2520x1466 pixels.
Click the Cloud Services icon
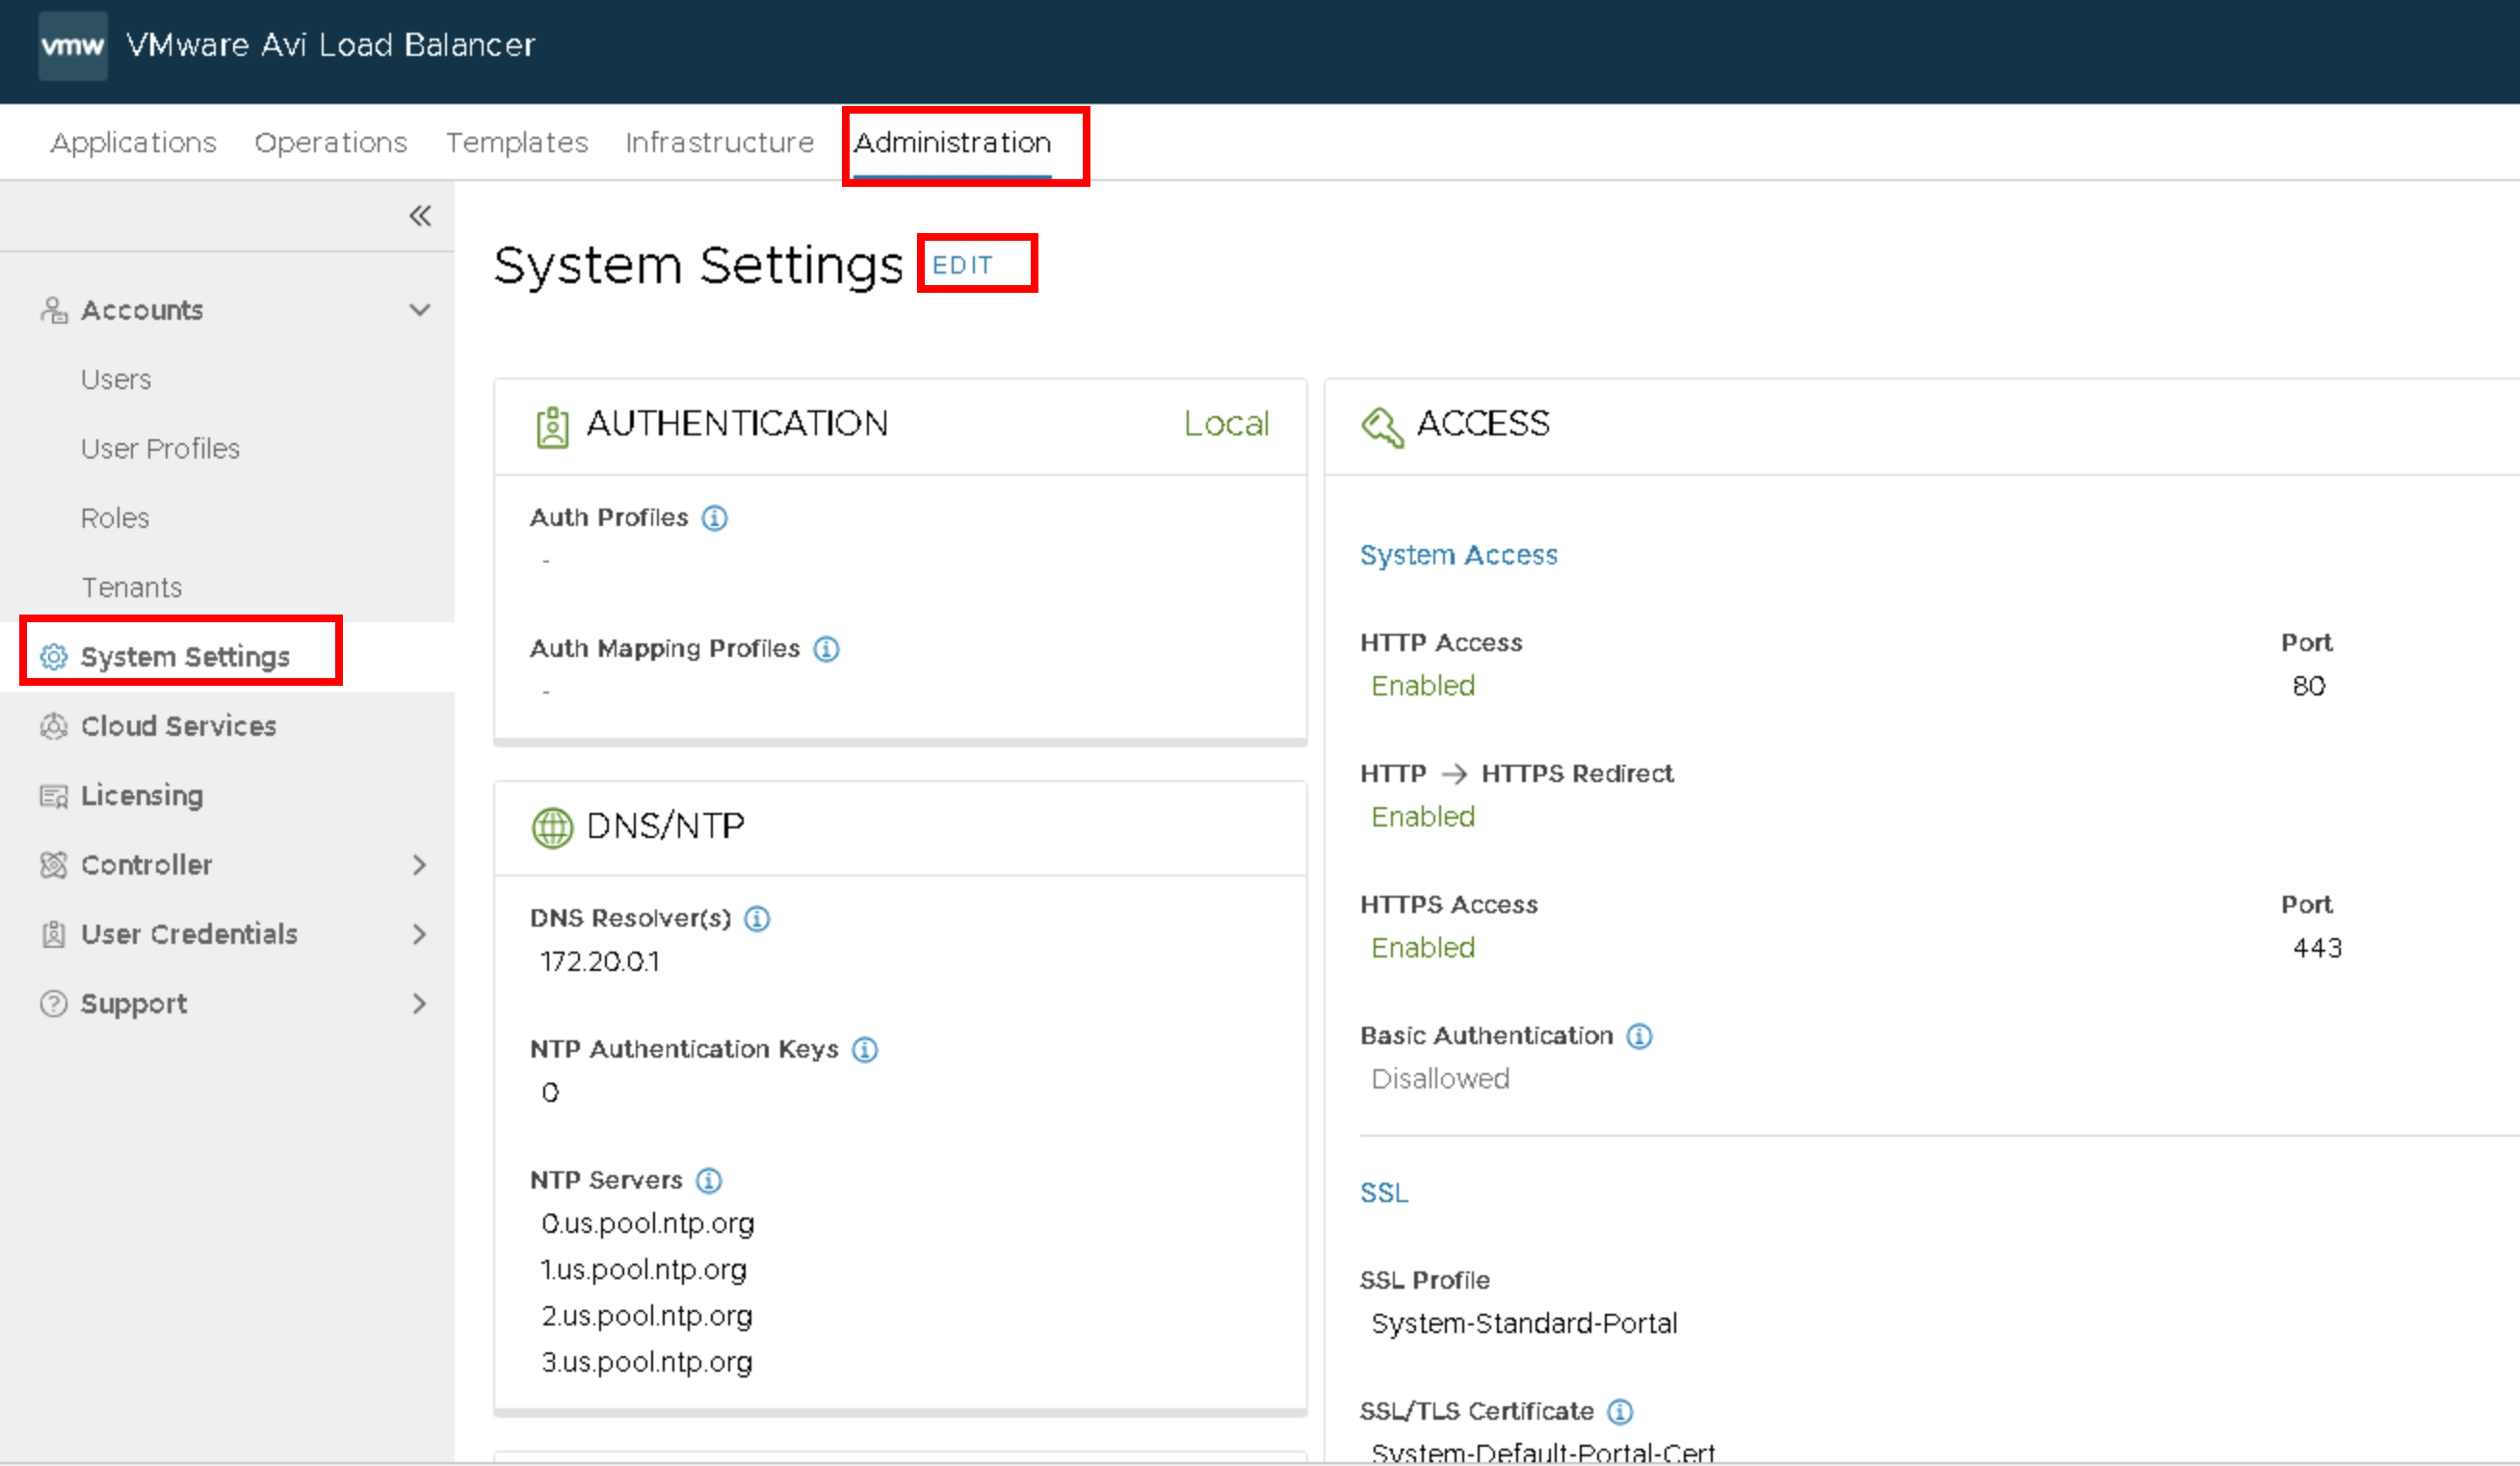54,726
